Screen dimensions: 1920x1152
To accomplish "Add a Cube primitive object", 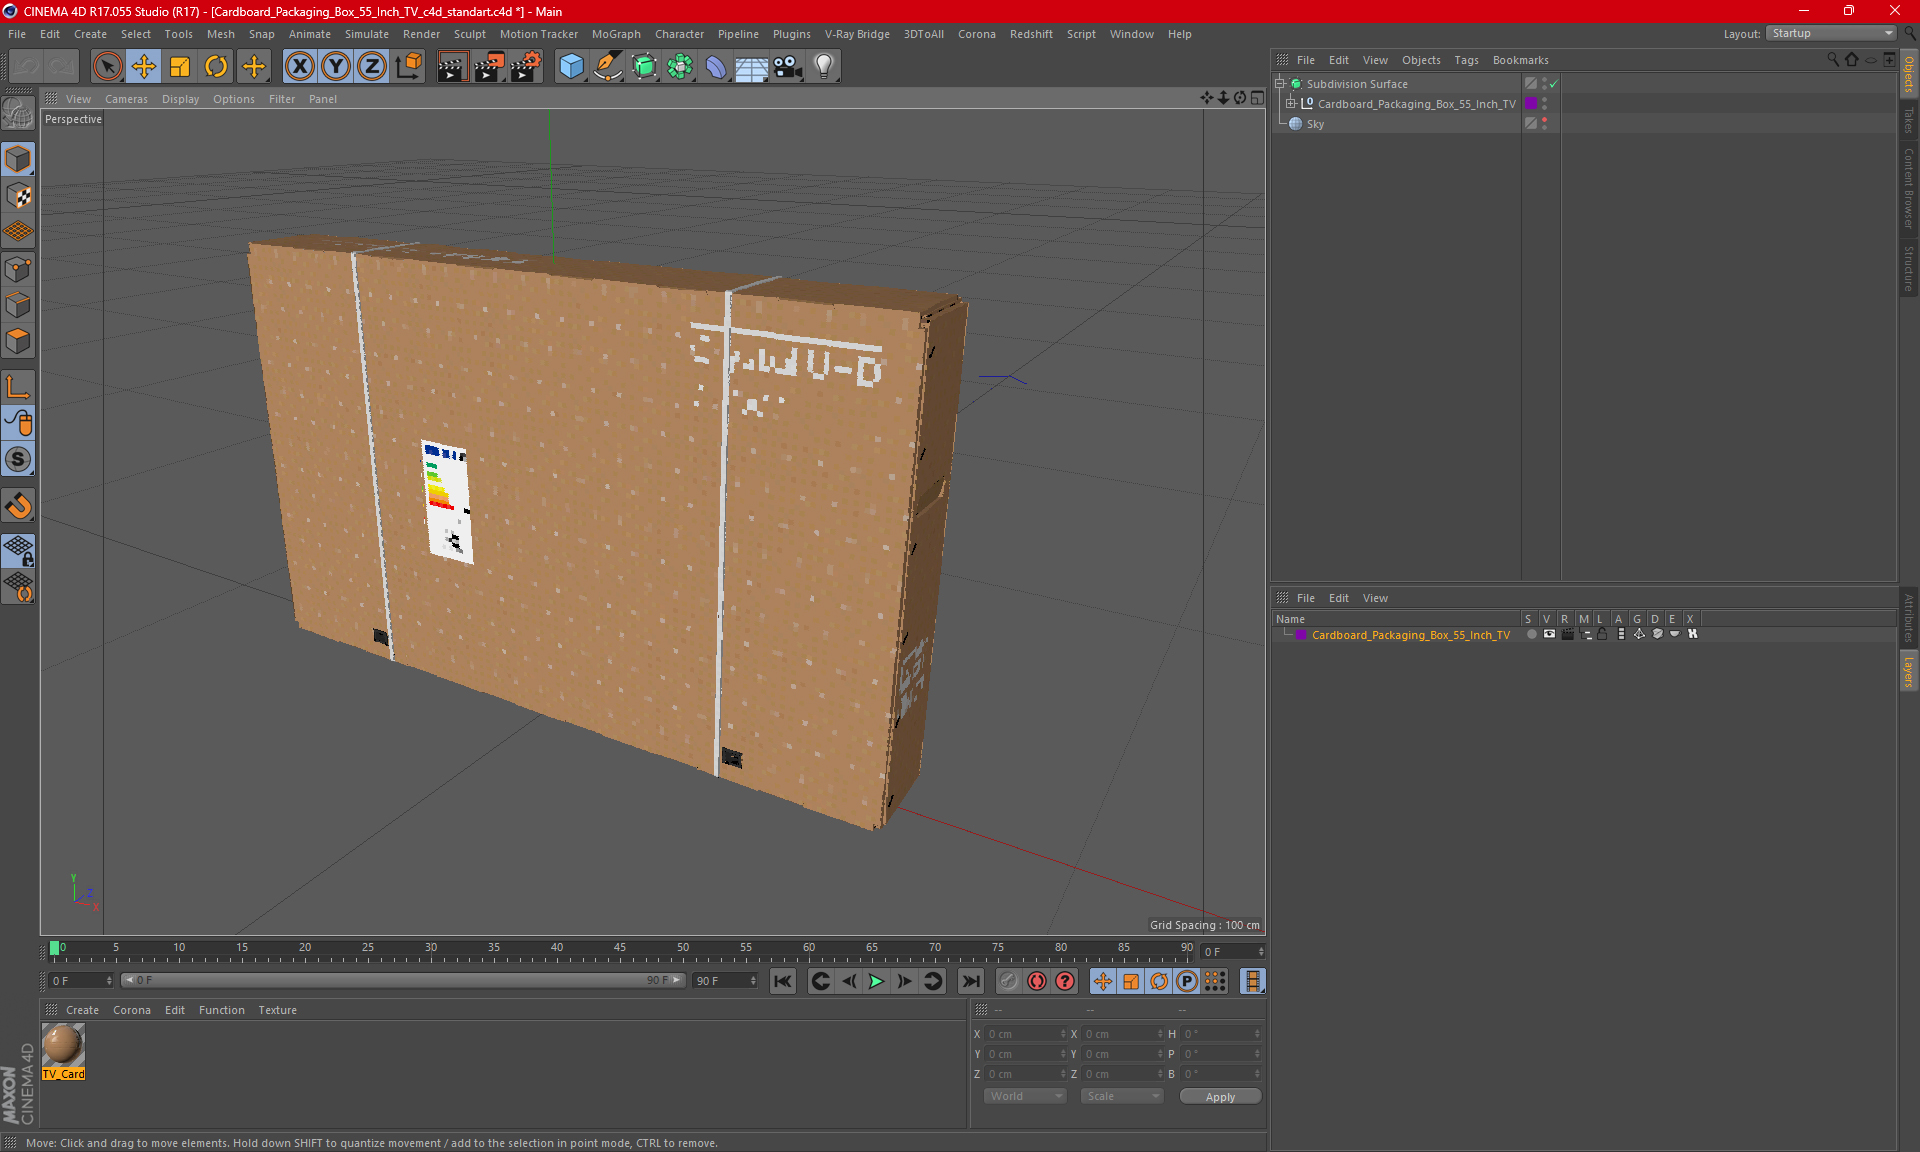I will [x=571, y=66].
